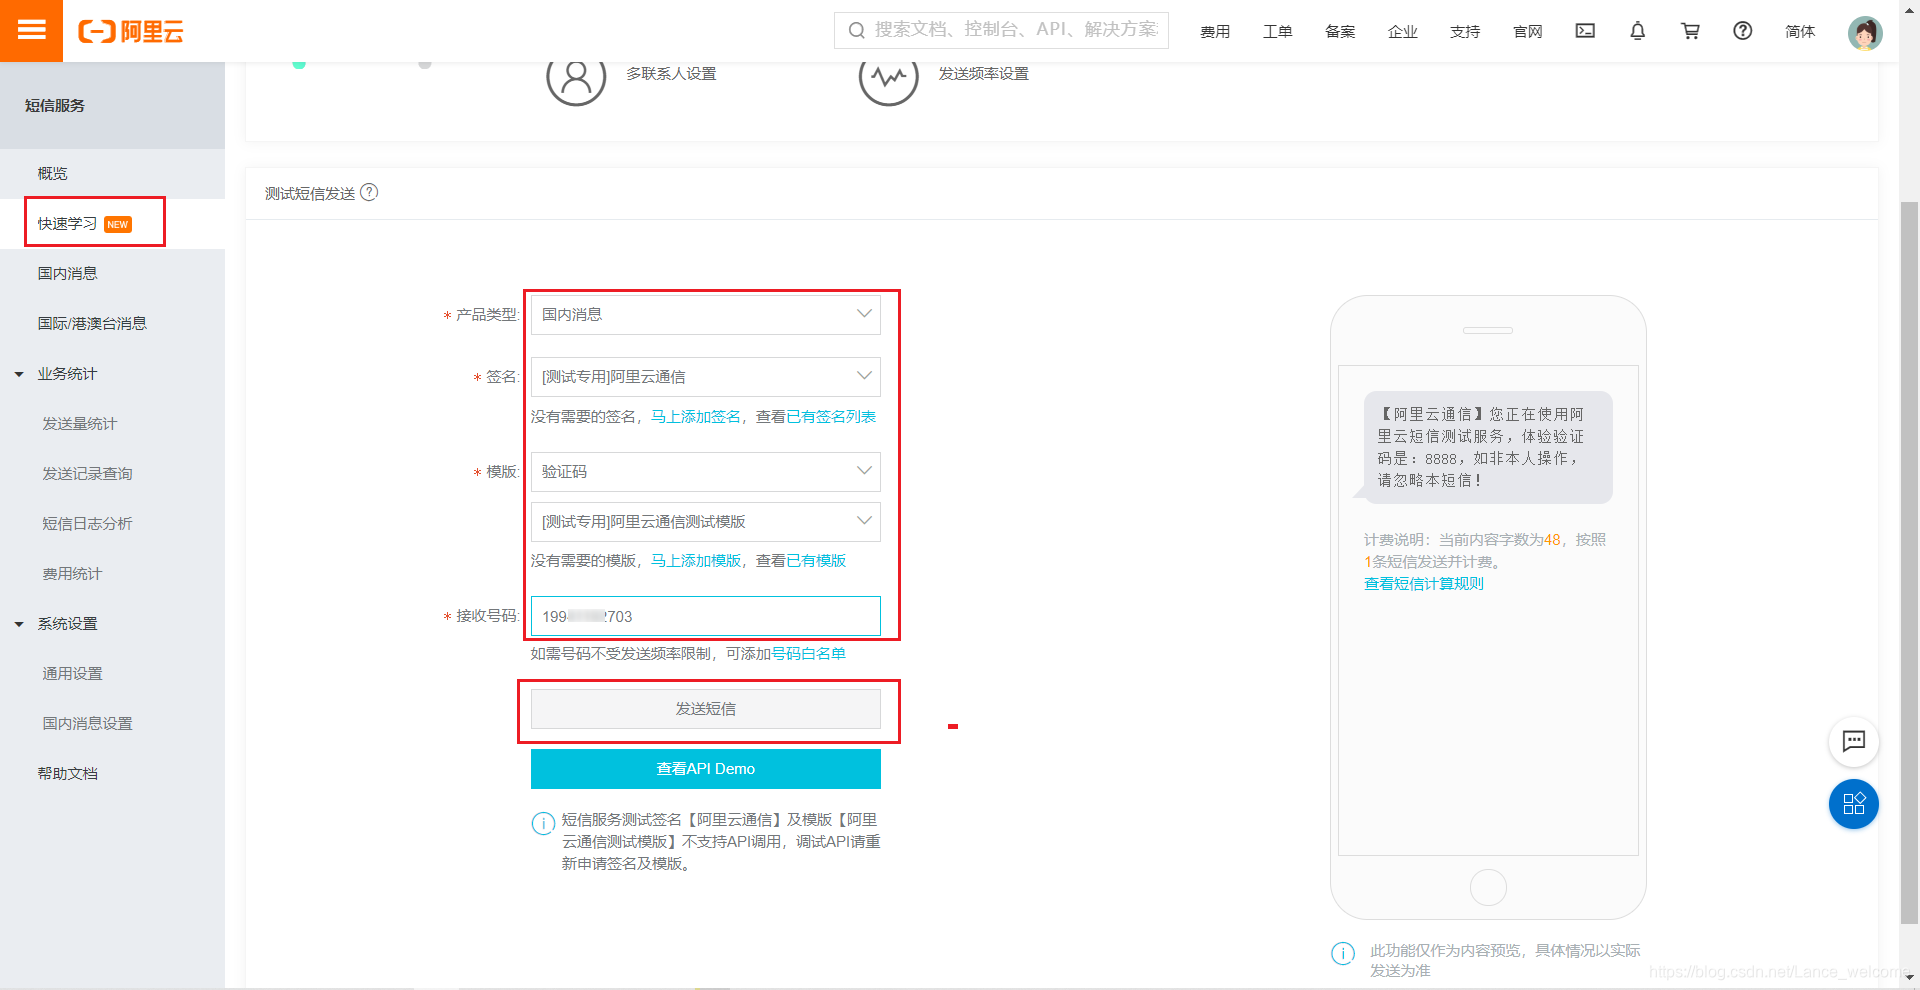Click the 发送频率设置 label

coord(983,74)
